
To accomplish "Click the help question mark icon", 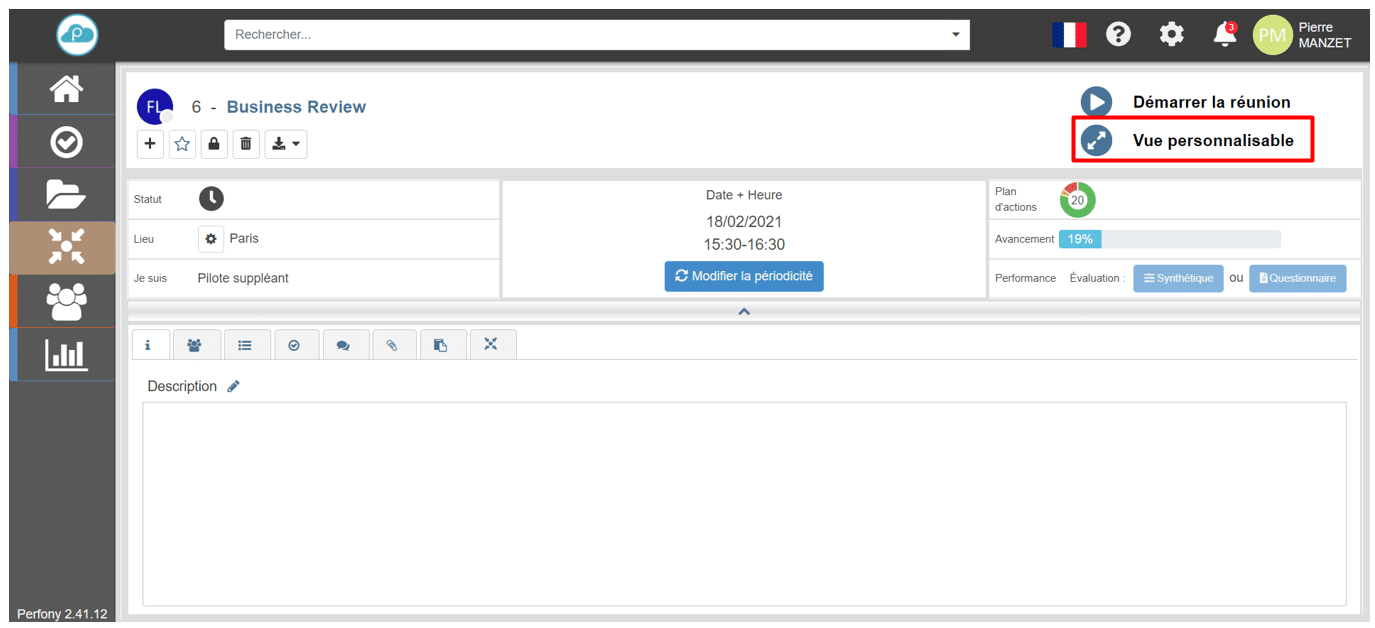I will [x=1118, y=35].
